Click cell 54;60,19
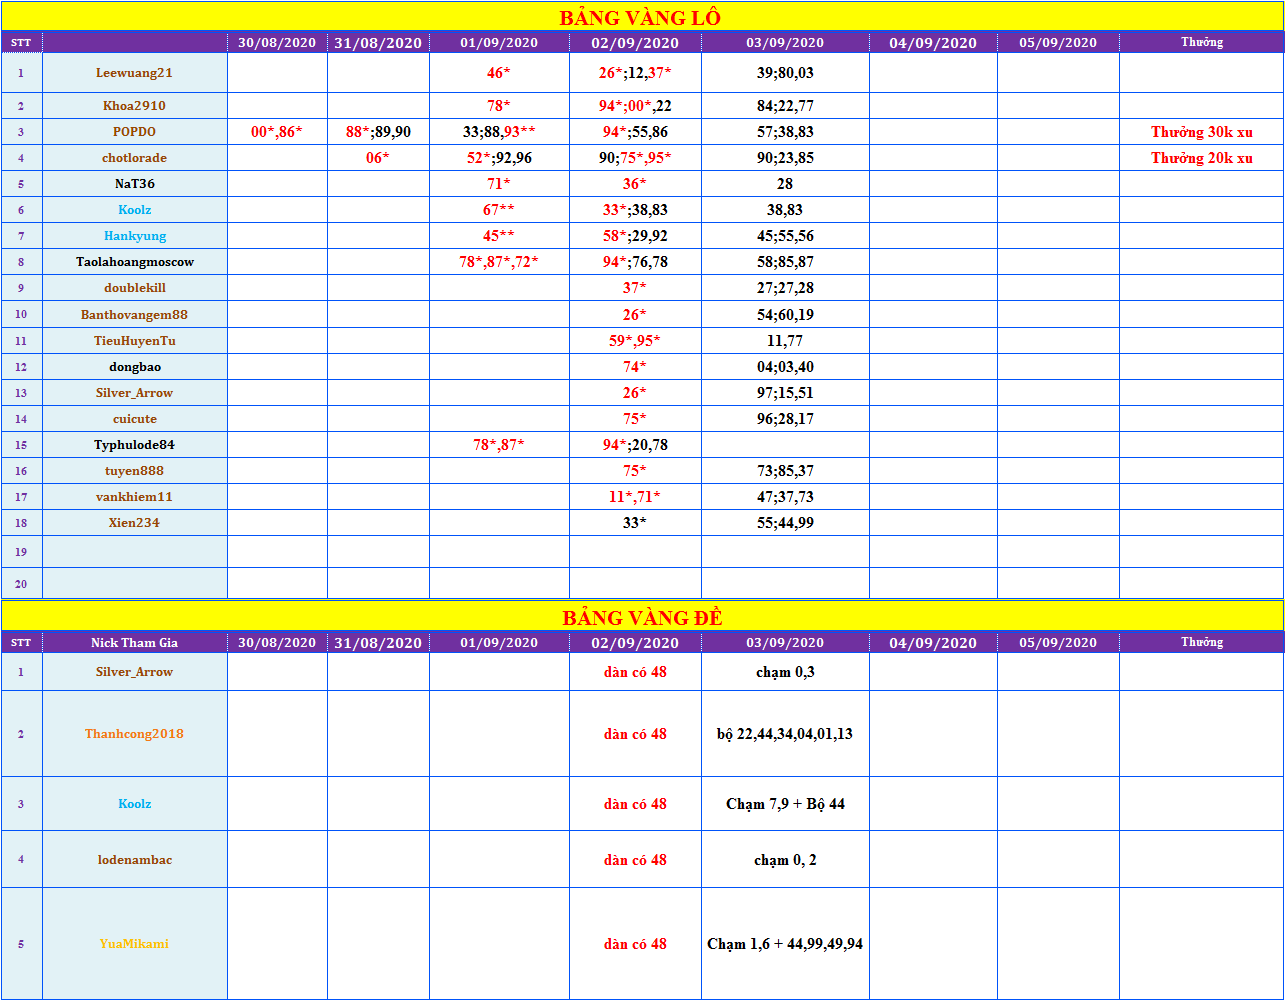Viewport: 1285px width, 1000px height. pos(785,315)
